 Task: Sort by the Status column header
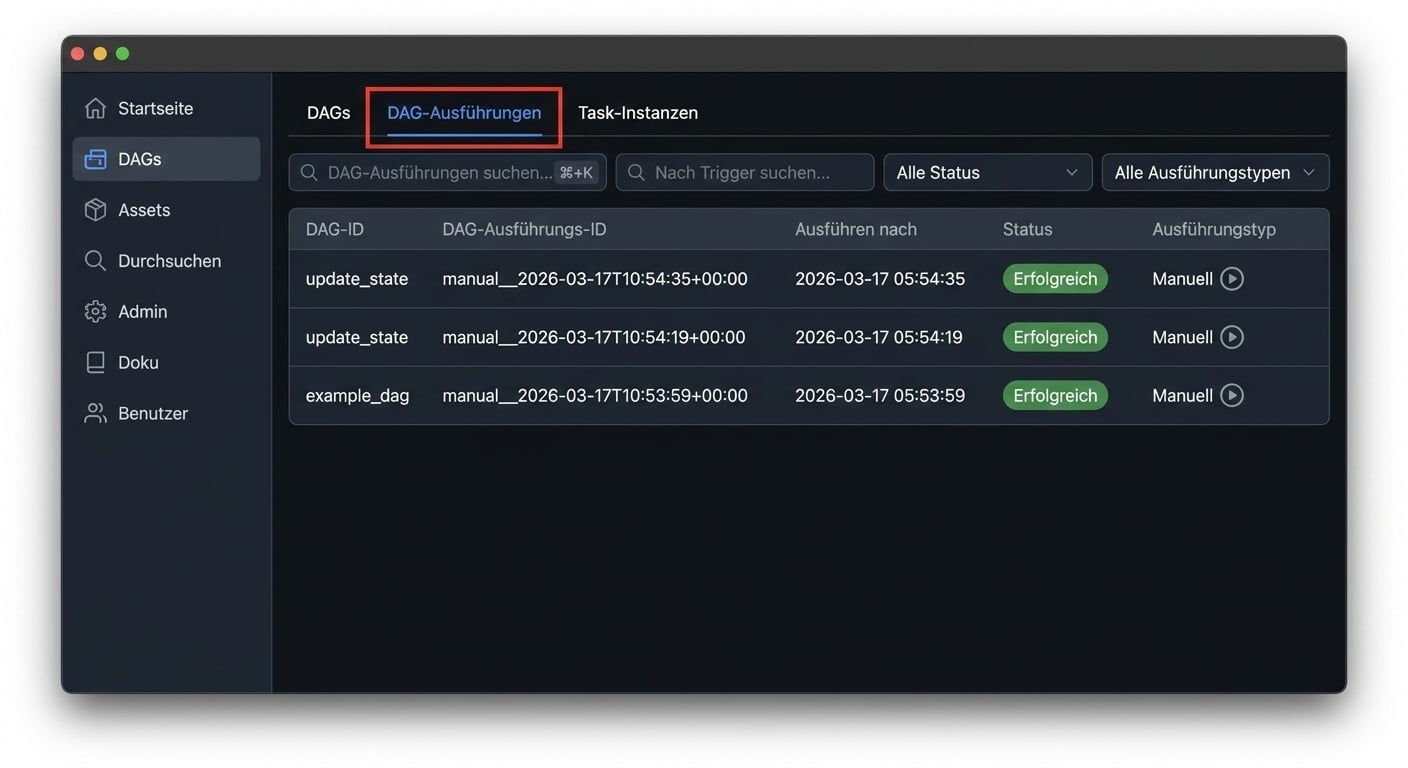point(1027,229)
